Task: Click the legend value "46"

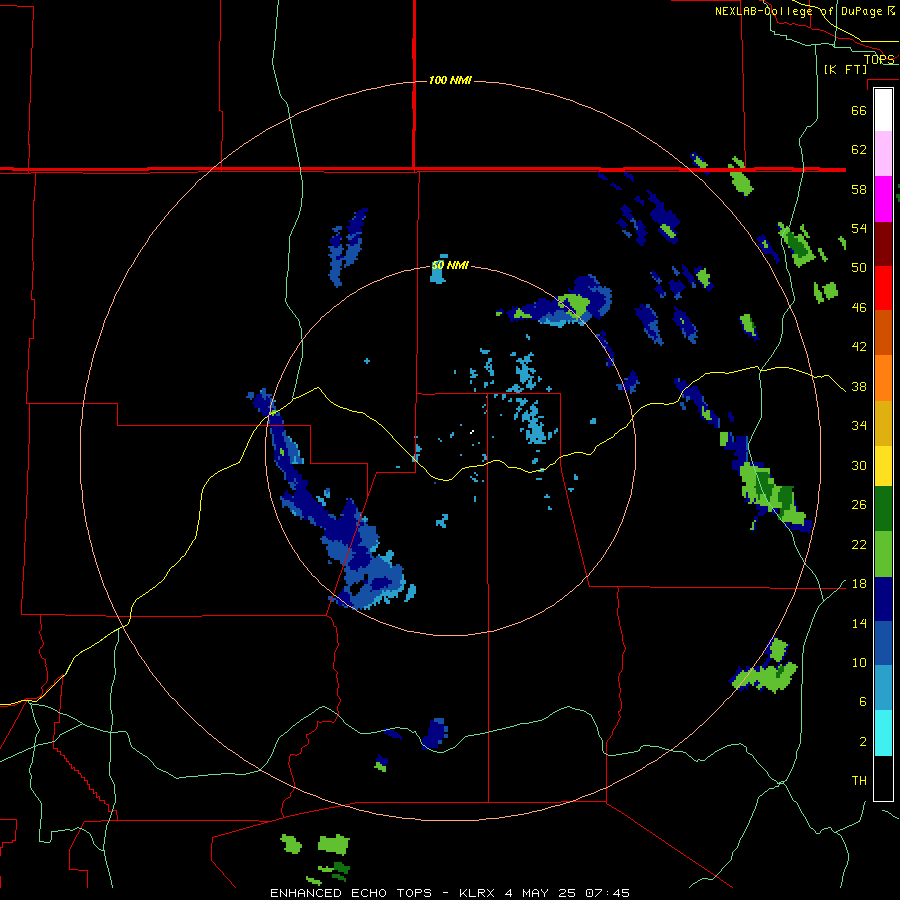Action: click(x=859, y=308)
